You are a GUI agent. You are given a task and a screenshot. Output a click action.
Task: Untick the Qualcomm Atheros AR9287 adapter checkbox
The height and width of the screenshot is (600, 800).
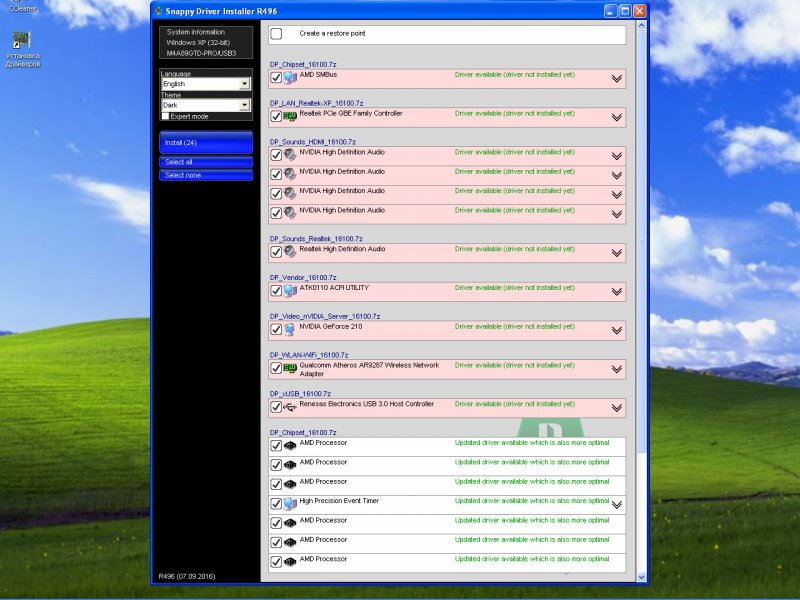[276, 368]
